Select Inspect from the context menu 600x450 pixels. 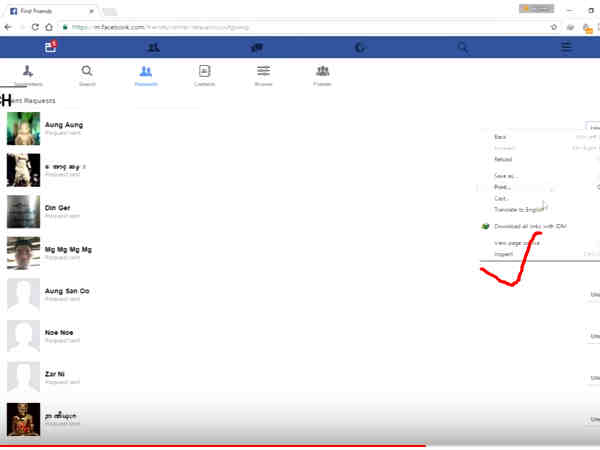pos(504,254)
